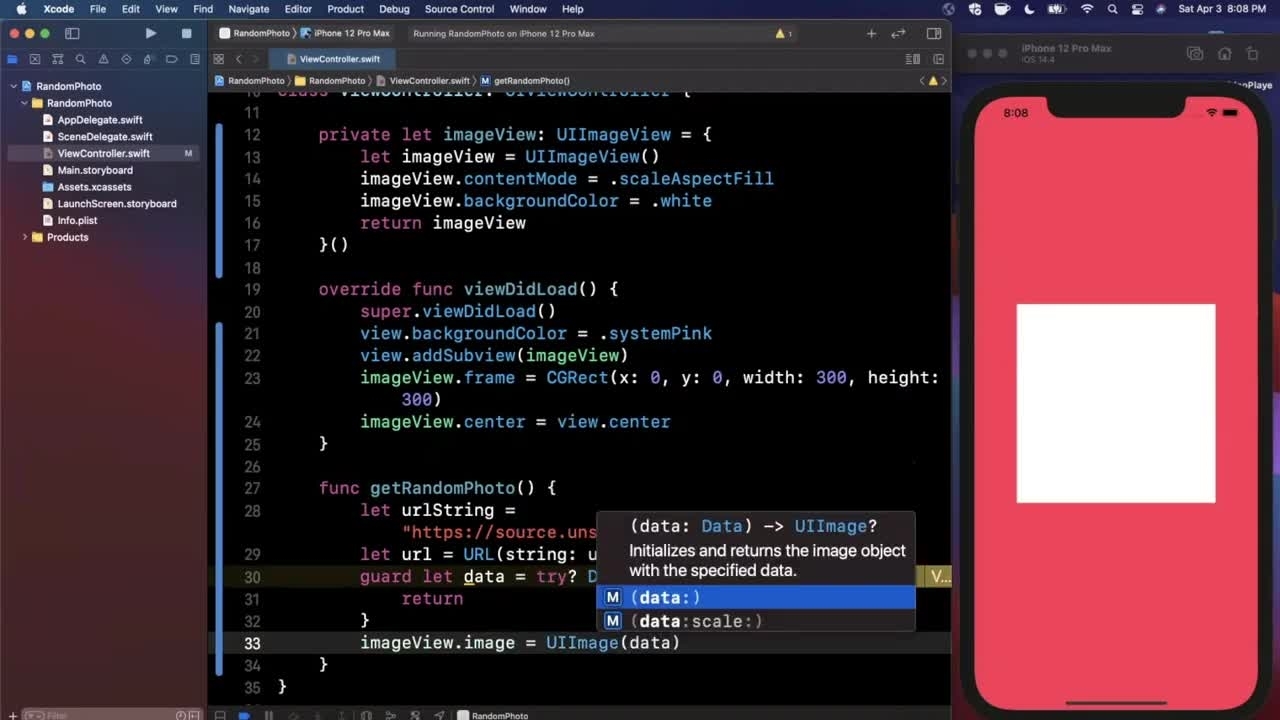Toggle the inspectors panel on the right

(x=933, y=33)
